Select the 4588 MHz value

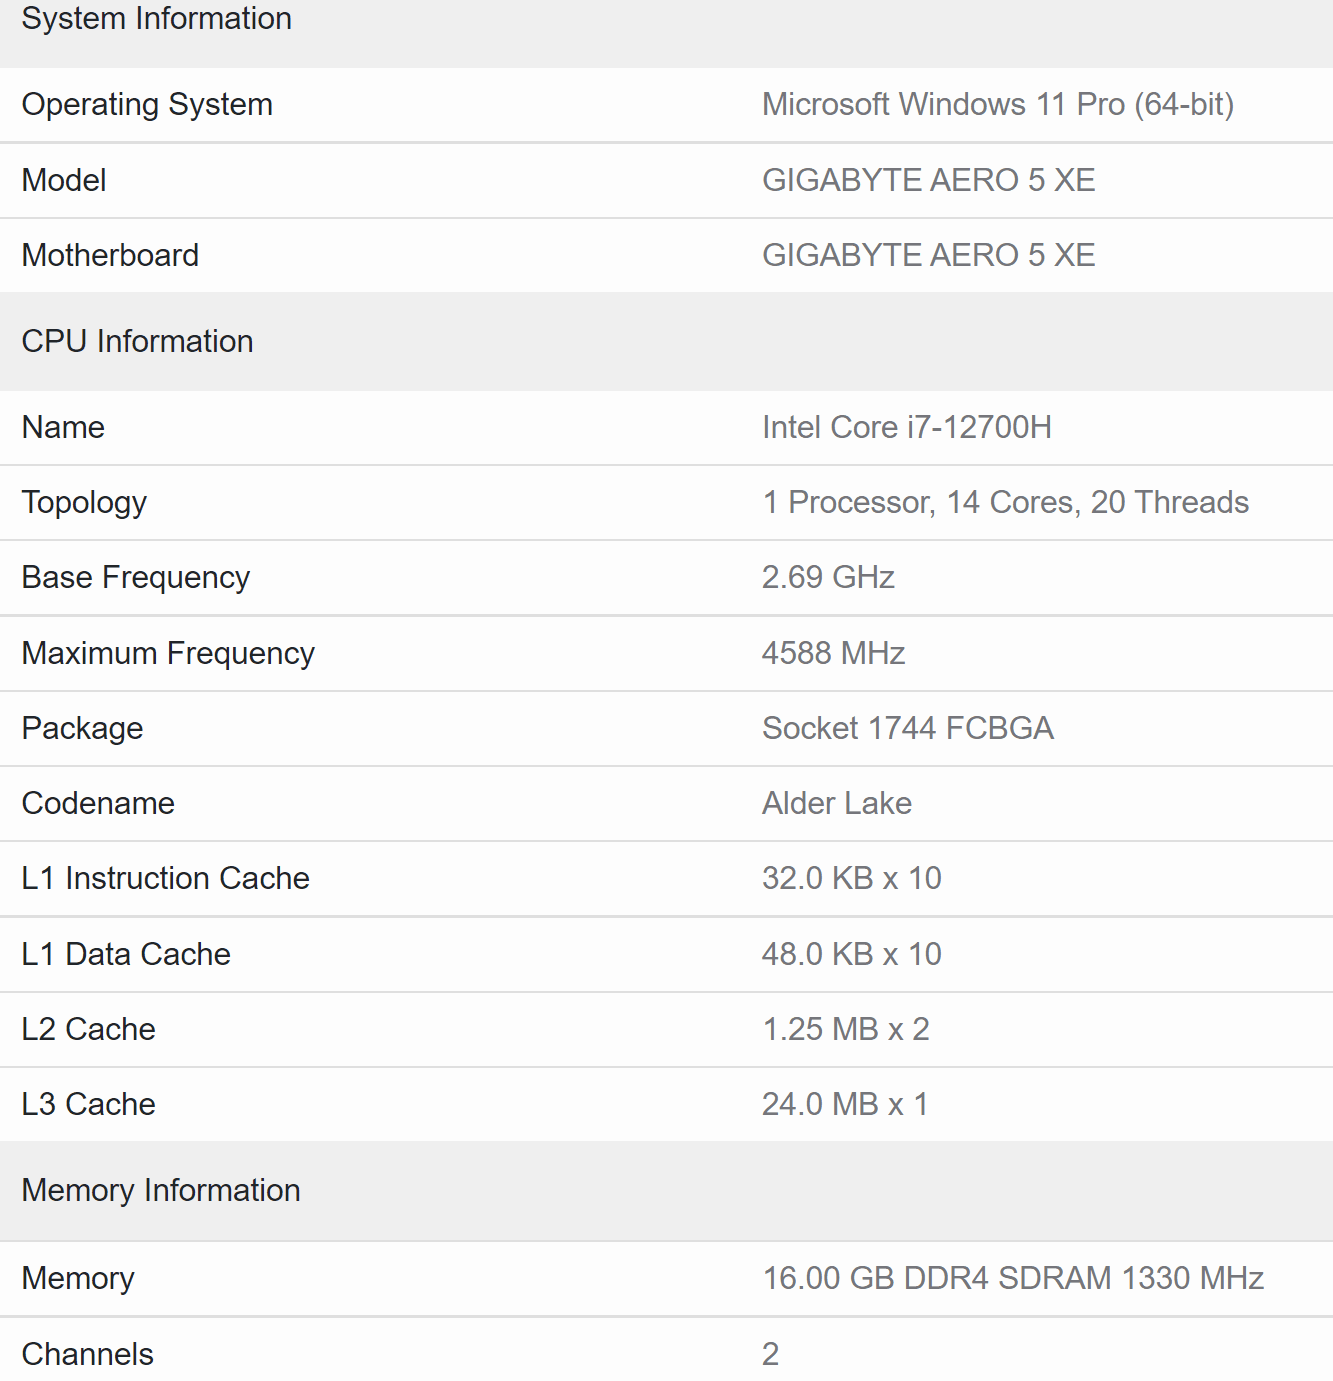[833, 654]
